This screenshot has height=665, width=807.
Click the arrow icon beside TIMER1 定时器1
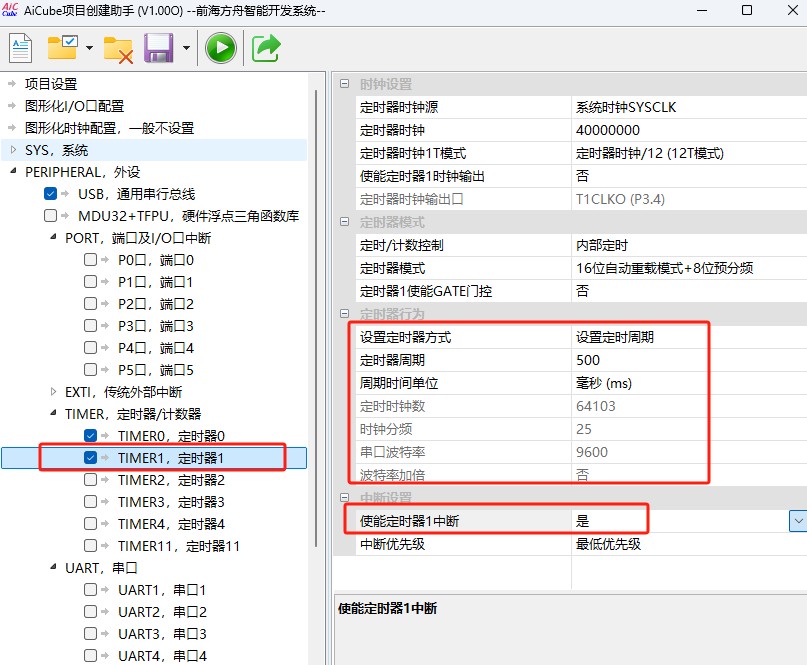(105, 458)
